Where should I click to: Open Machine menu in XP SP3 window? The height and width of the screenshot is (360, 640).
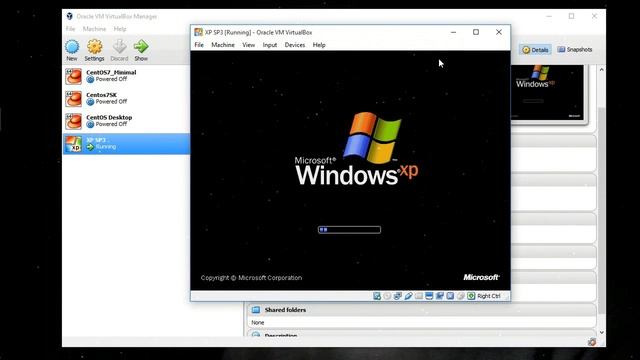223,45
